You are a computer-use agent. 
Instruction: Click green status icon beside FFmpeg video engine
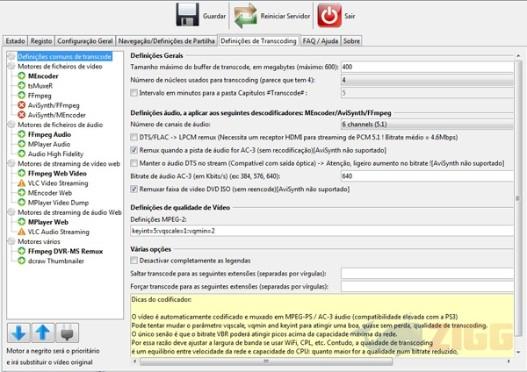pos(22,95)
